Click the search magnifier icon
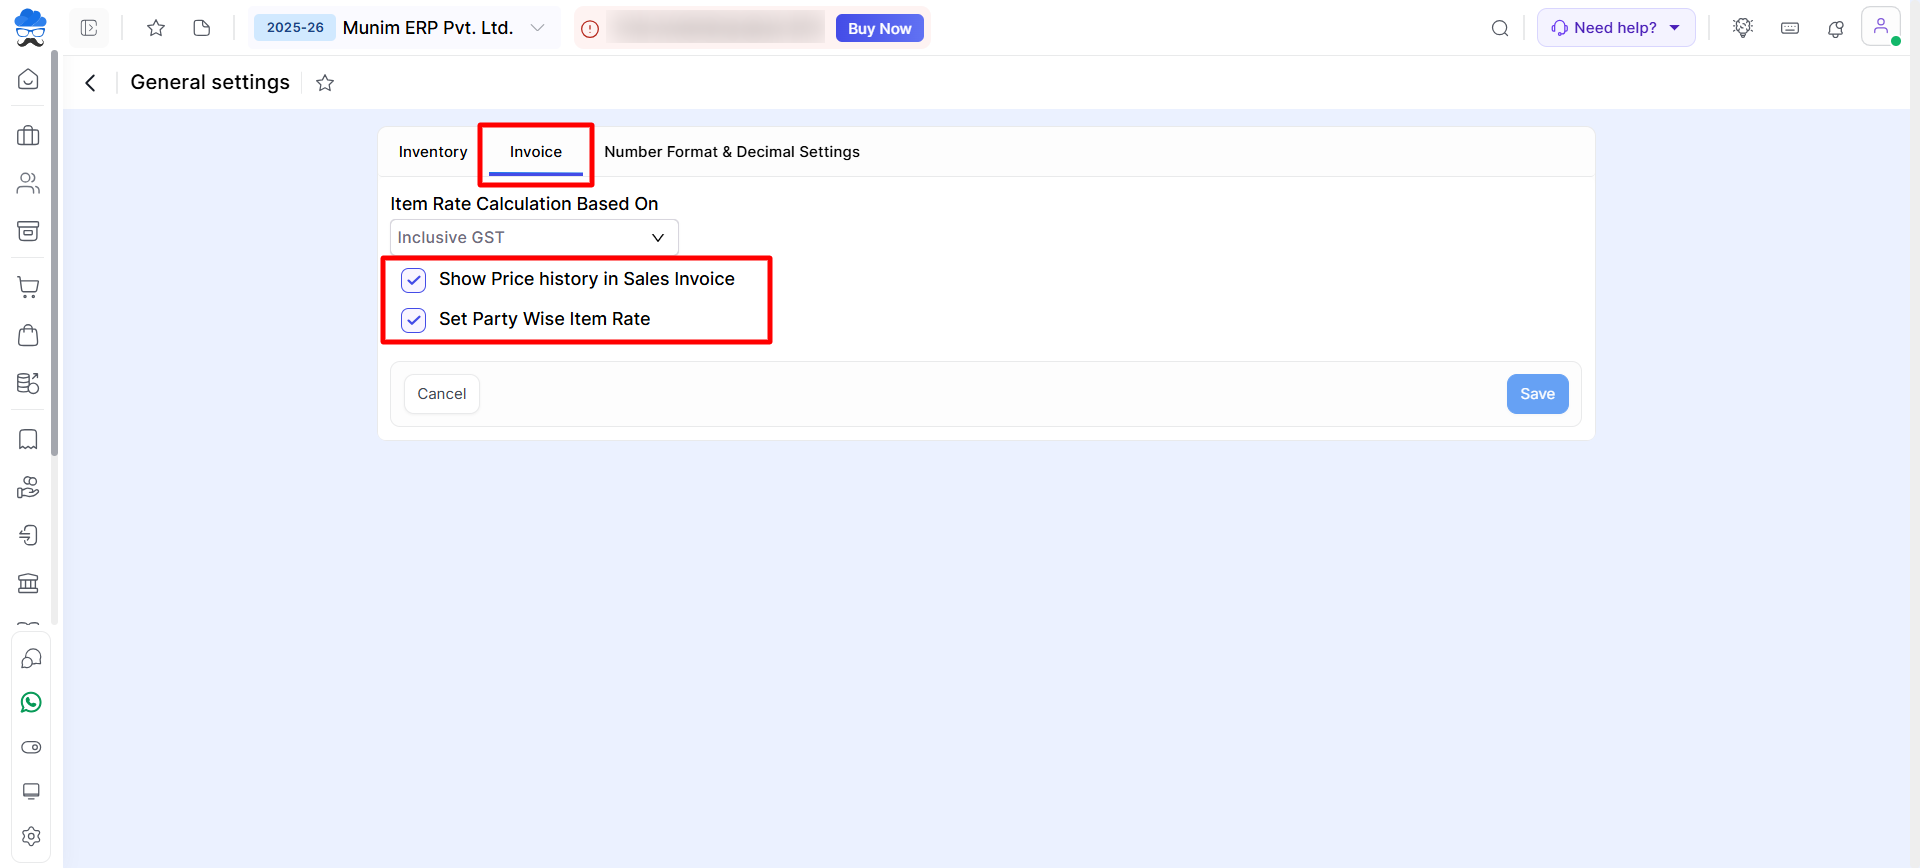 point(1500,28)
